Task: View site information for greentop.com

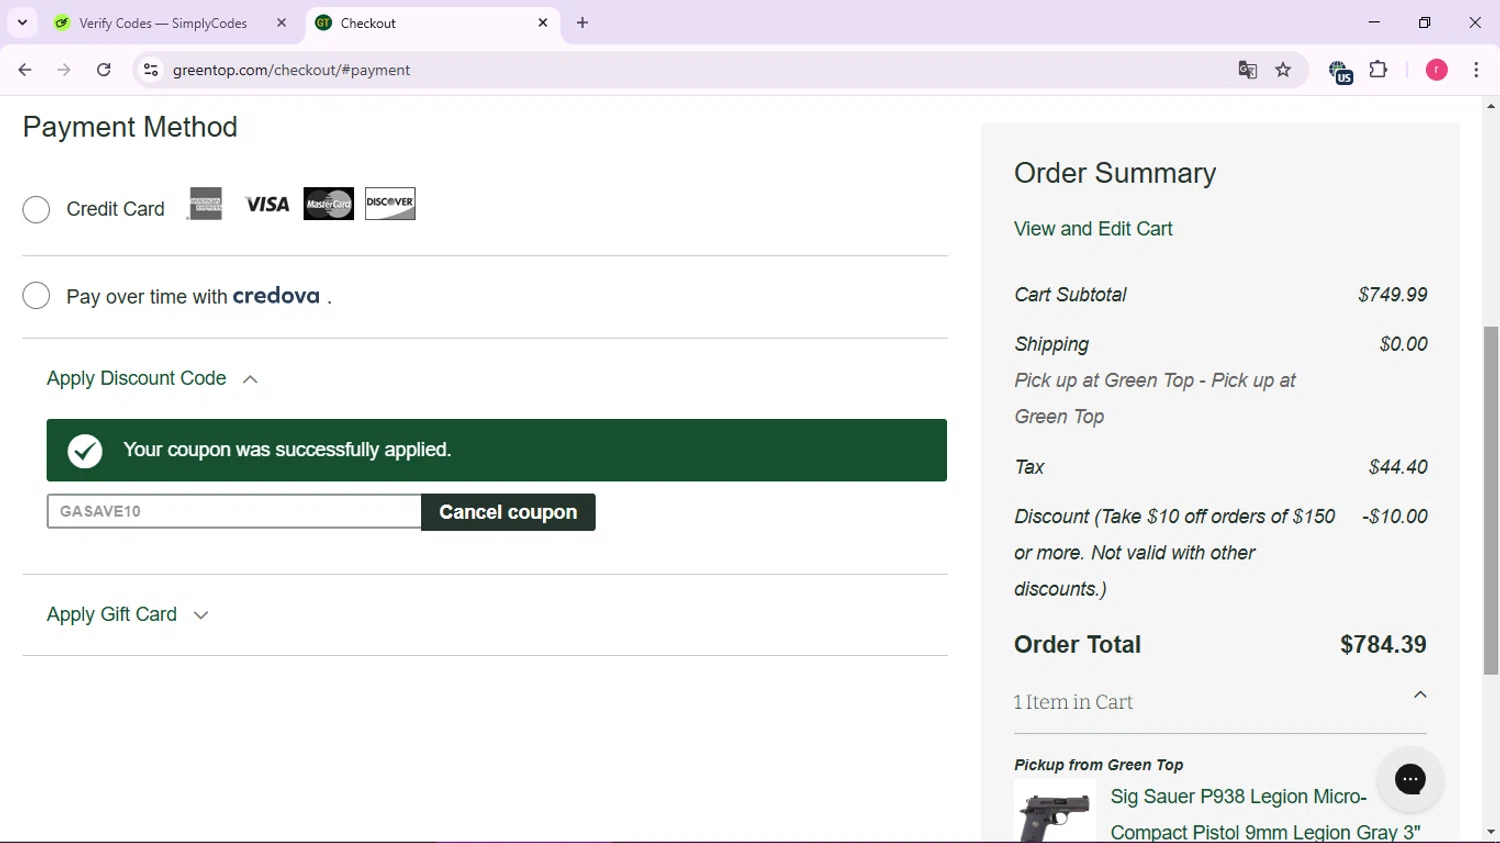Action: click(151, 70)
